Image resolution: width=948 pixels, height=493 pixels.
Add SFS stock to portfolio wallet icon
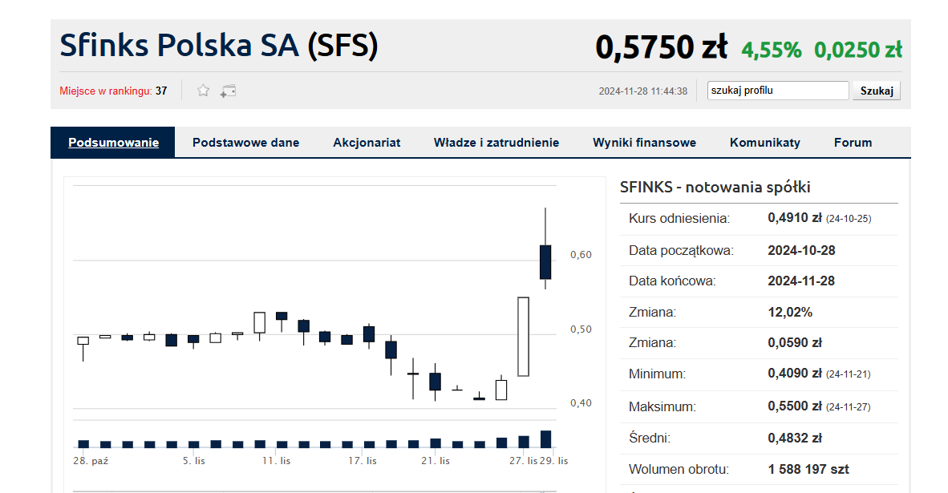[x=228, y=91]
